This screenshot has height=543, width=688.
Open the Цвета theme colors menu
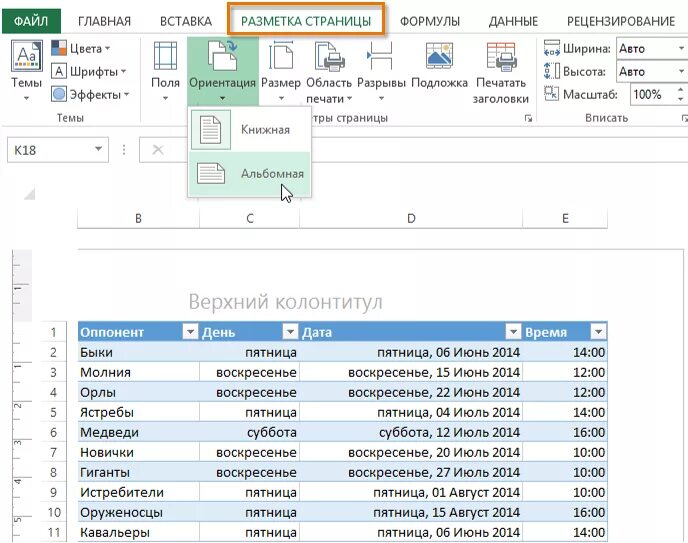click(x=80, y=48)
